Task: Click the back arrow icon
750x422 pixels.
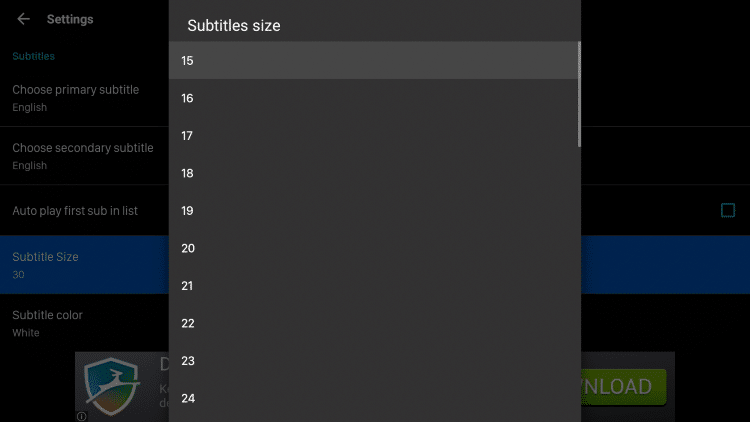Action: tap(24, 19)
